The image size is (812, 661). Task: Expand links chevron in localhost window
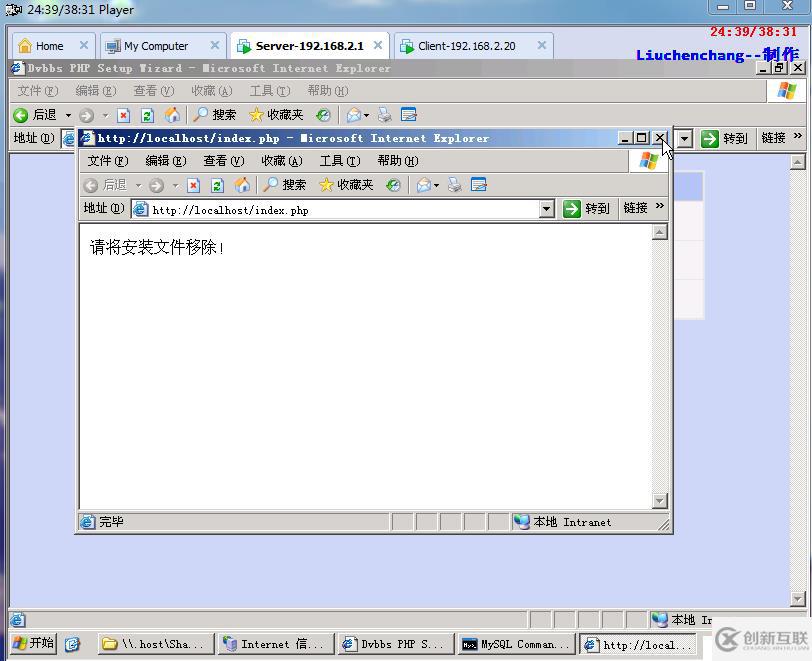coord(659,206)
